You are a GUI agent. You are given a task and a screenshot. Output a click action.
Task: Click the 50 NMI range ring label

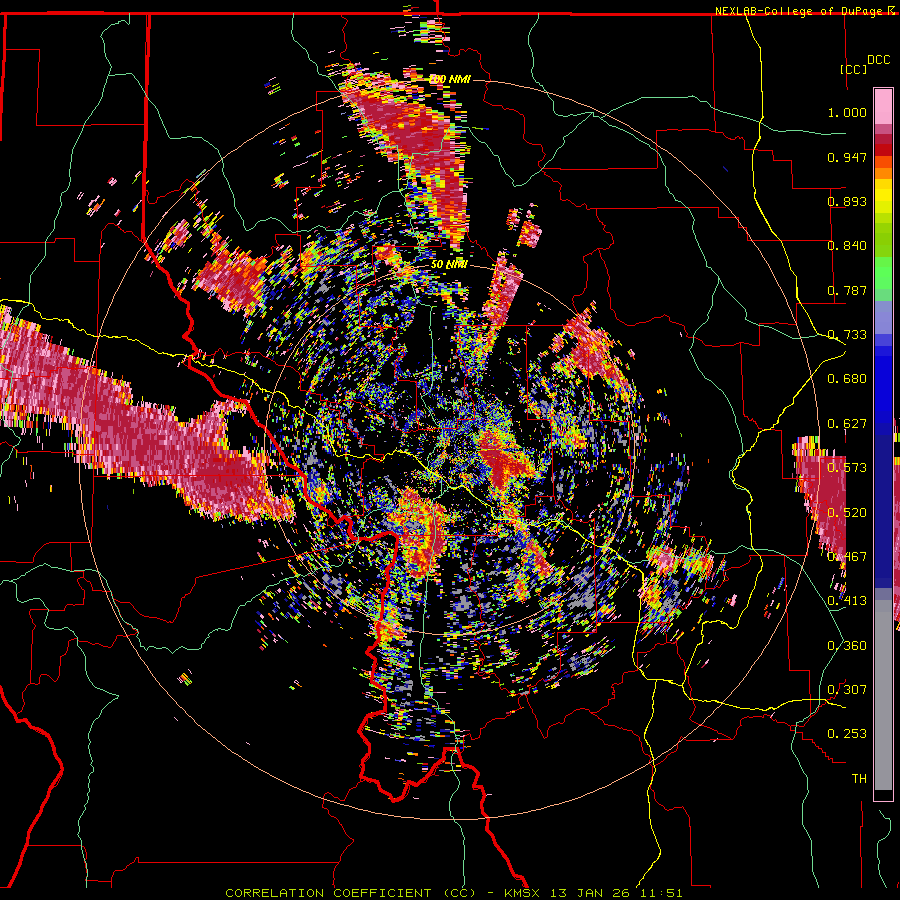coord(449,265)
